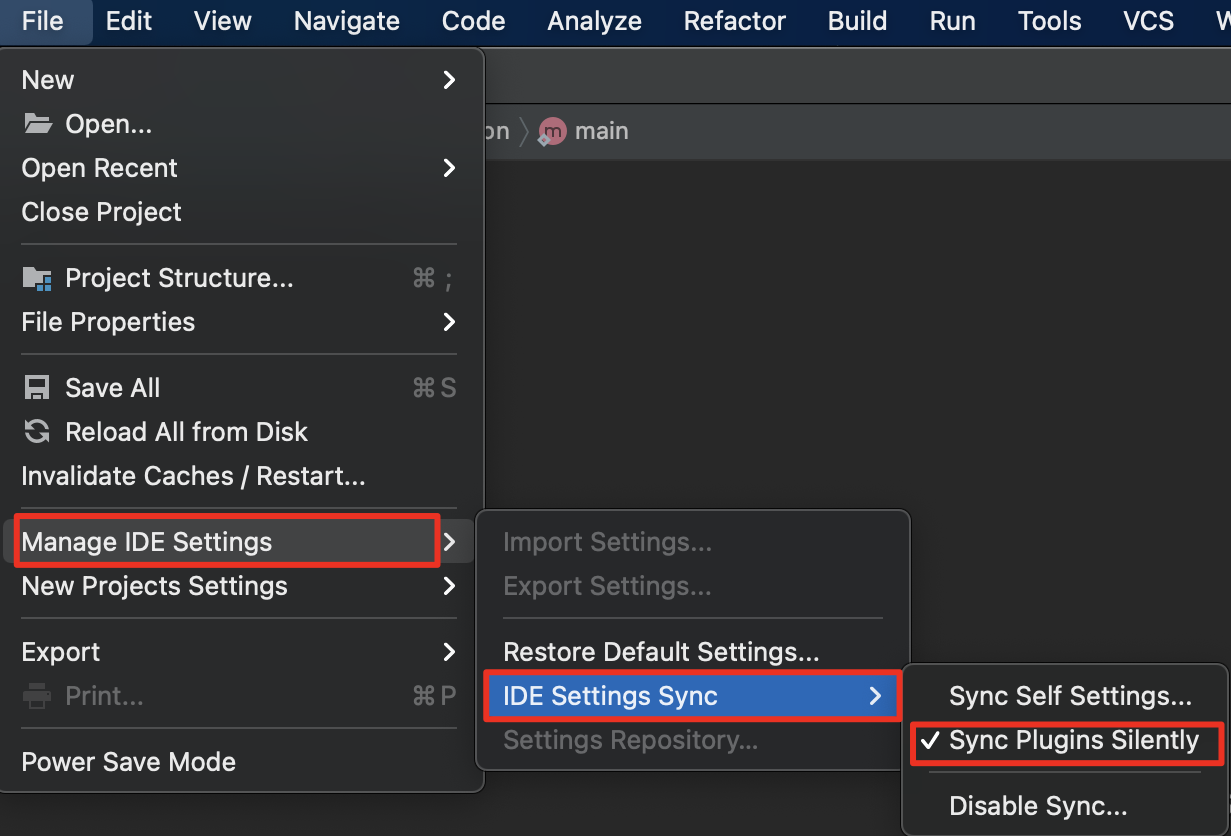Expand the Open Recent submenu

[x=449, y=167]
